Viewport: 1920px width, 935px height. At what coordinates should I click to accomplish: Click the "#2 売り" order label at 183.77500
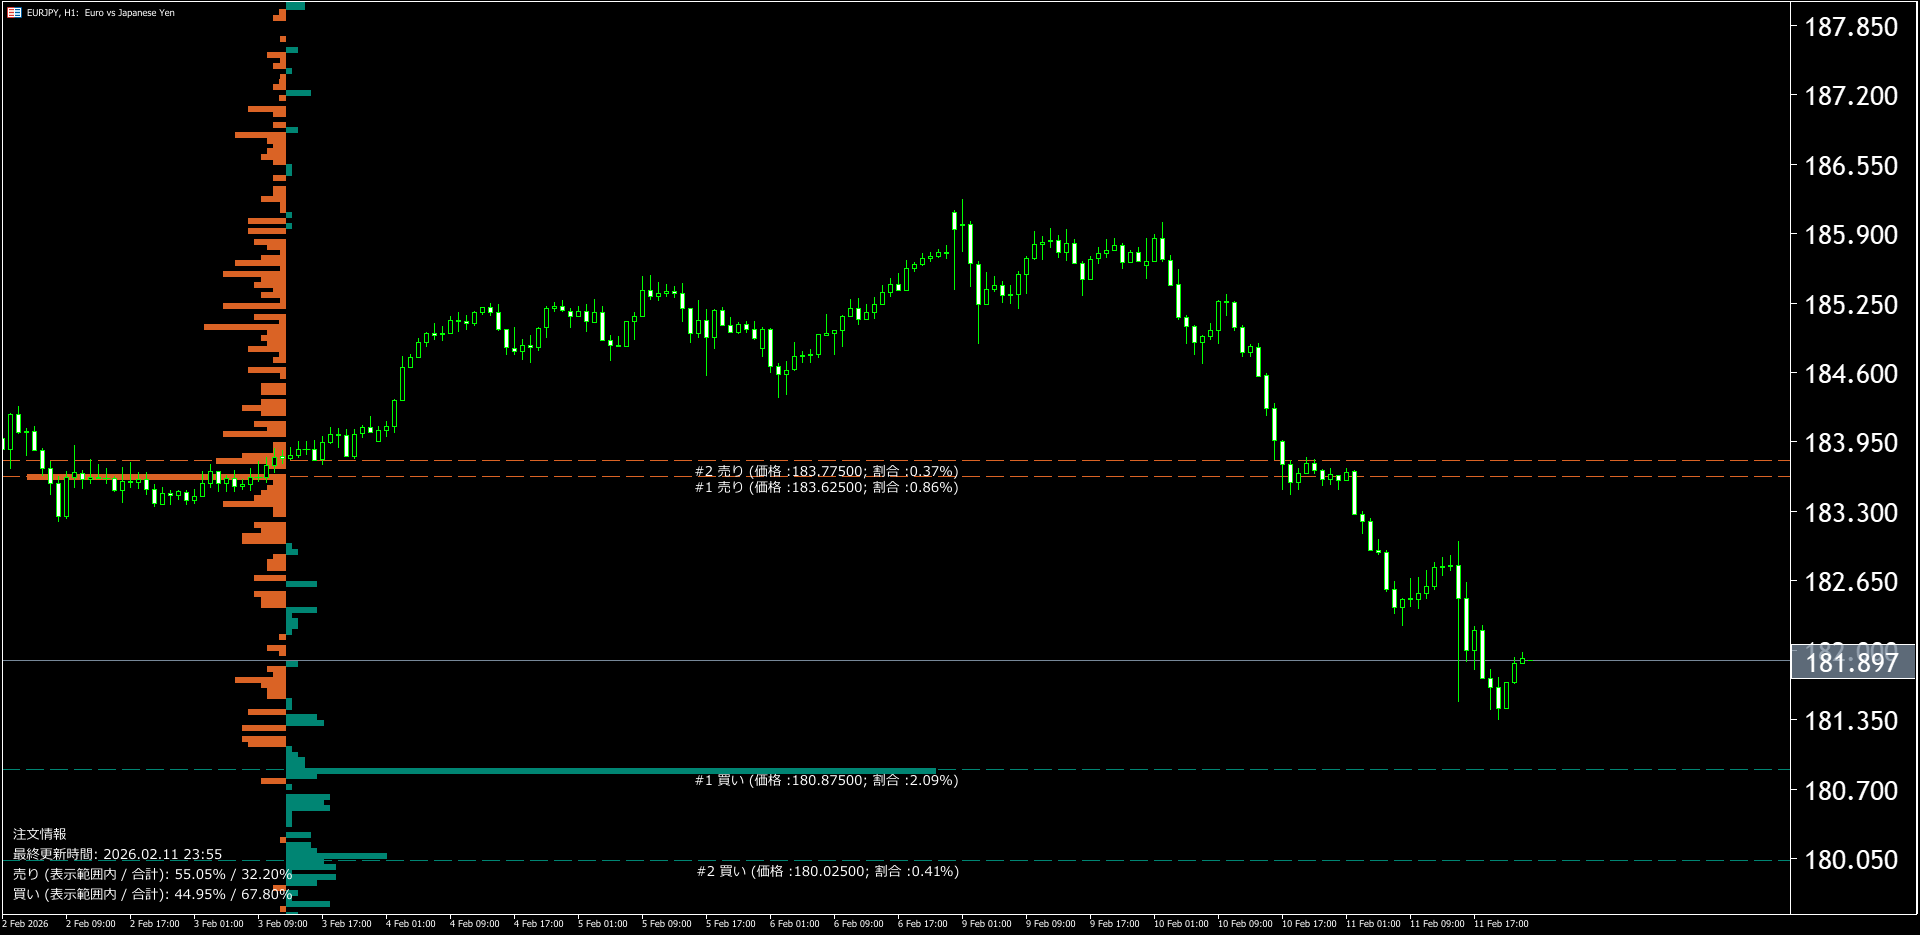click(x=826, y=471)
